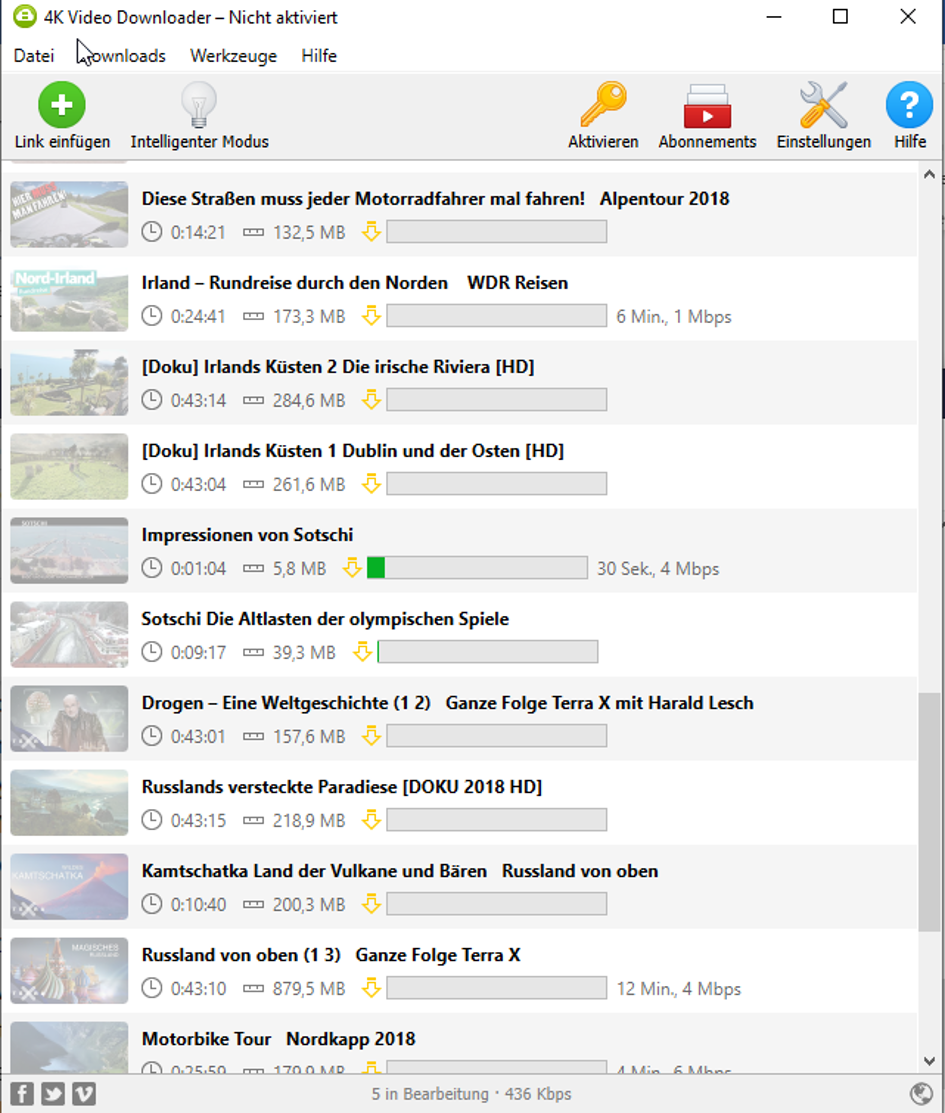Select title '[Doku] Irlands Küsten 1 Dublin und der Osten [HD]'
945x1113 pixels.
tap(353, 451)
